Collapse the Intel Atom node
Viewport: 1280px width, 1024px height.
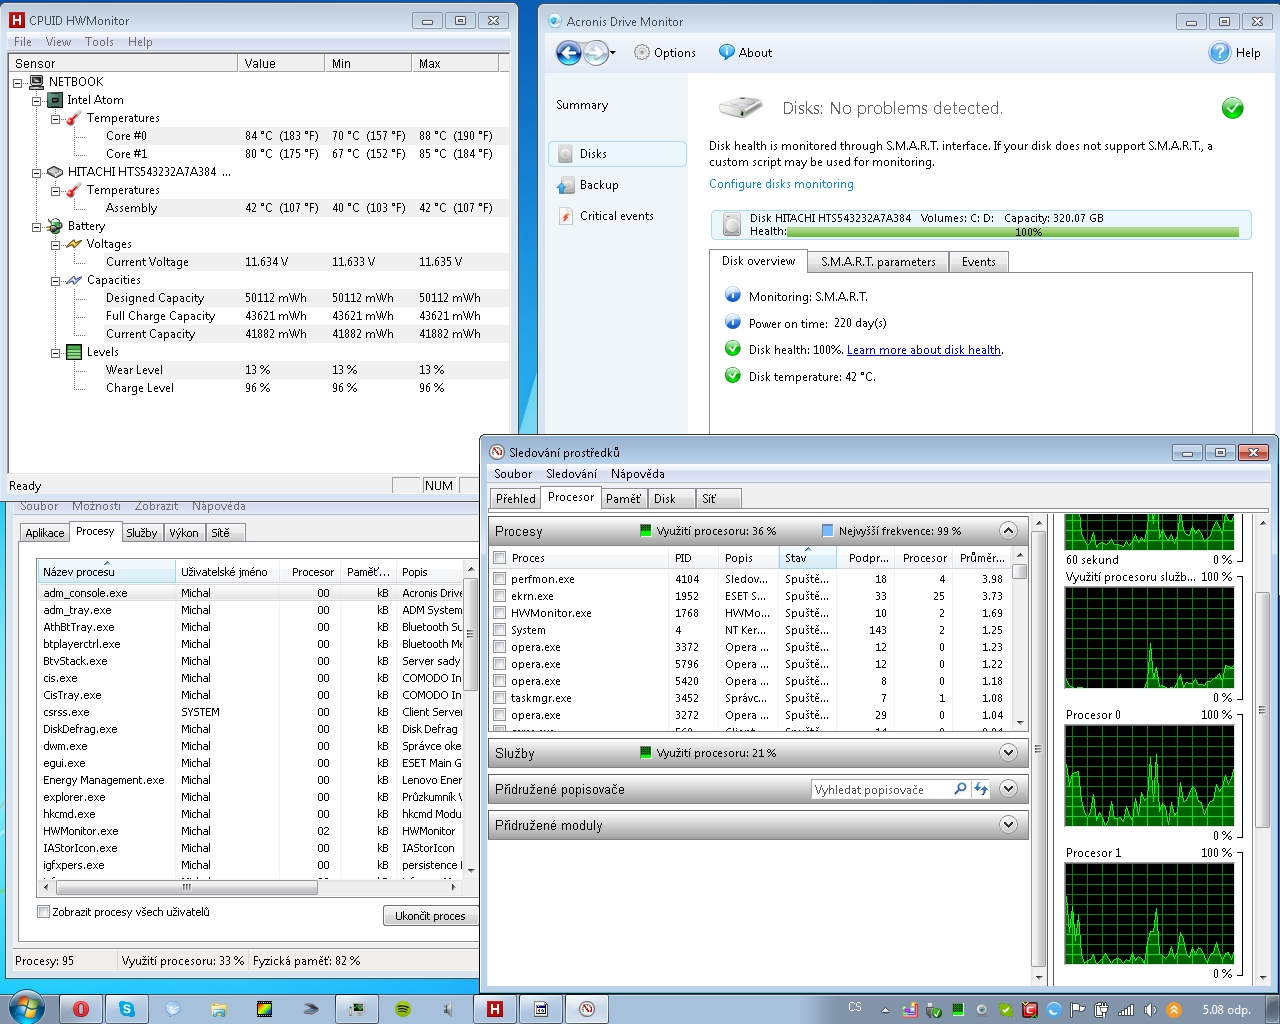tap(37, 101)
